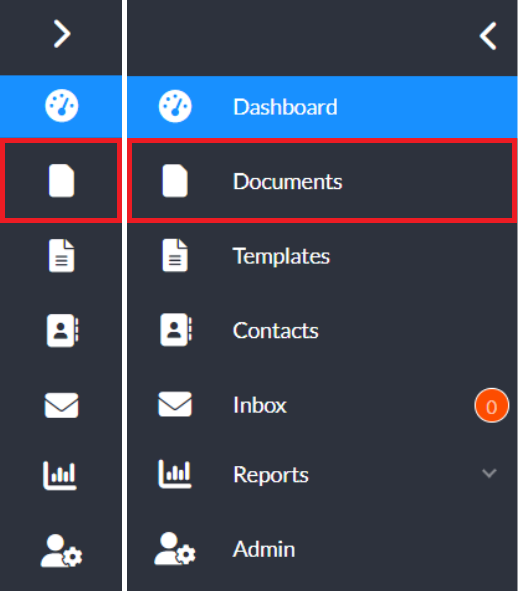Select the Documents menu item
518x591 pixels.
tap(322, 181)
